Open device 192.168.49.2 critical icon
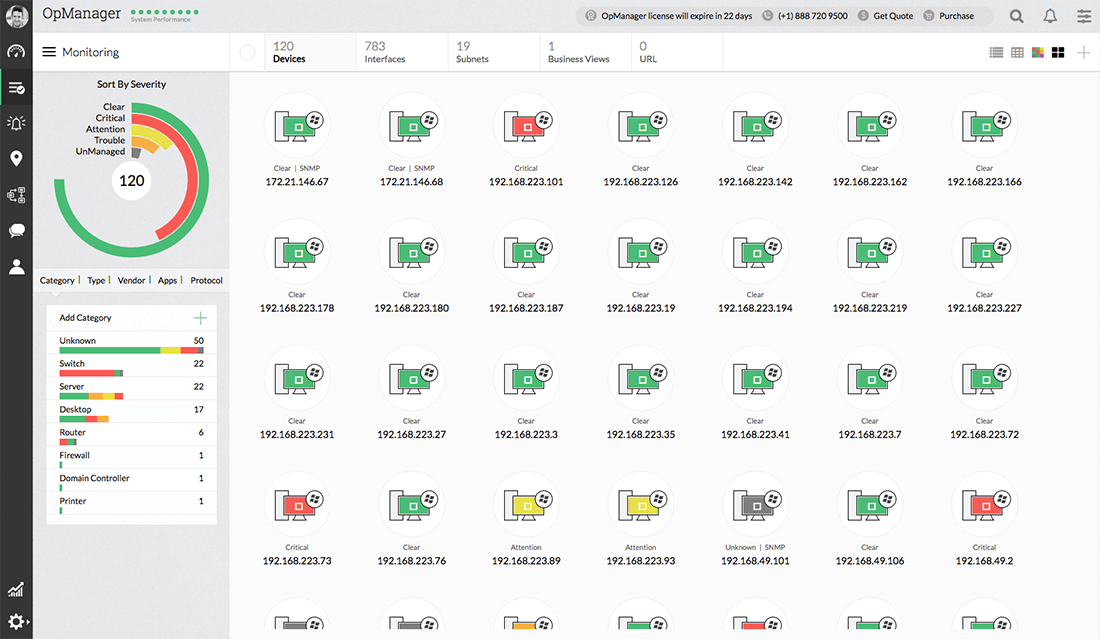Viewport: 1100px width, 639px height. point(984,504)
